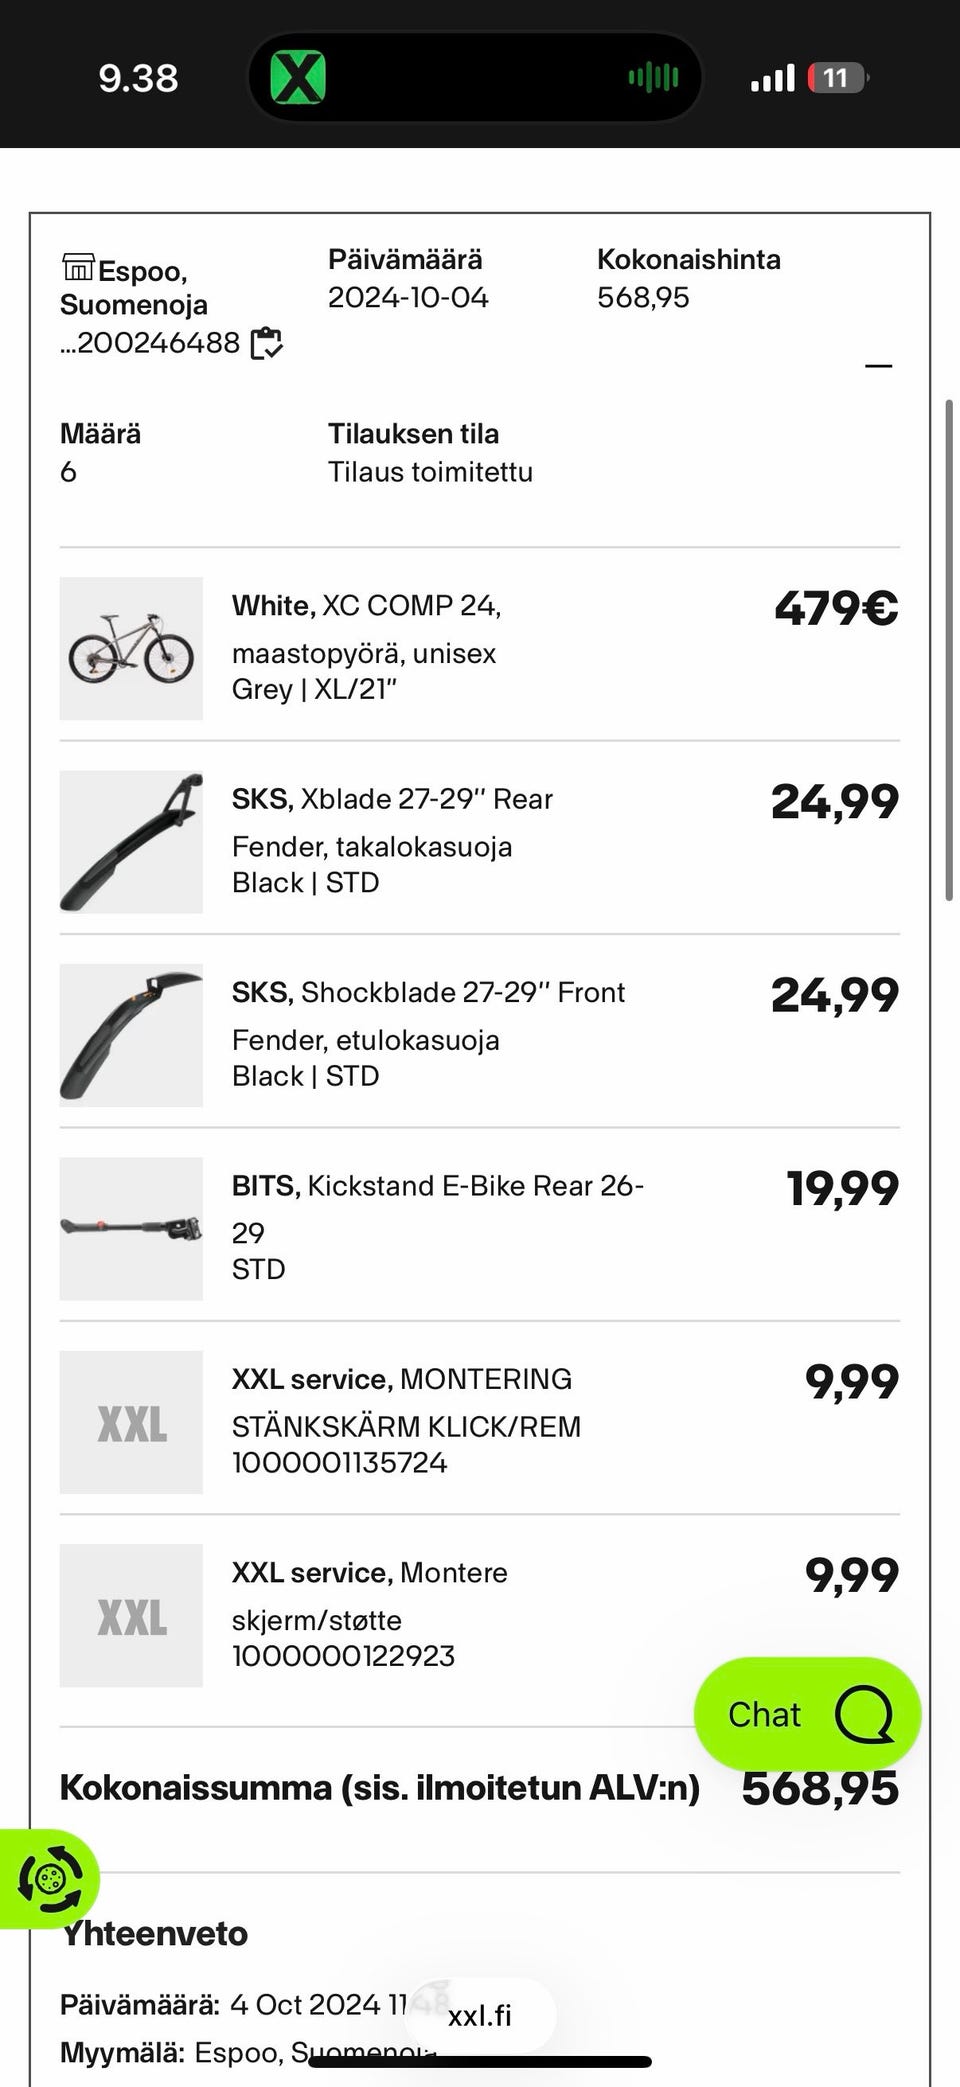The image size is (960, 2087).
Task: Open SKS Shockblade Front fender thumbnail
Action: (x=131, y=1035)
